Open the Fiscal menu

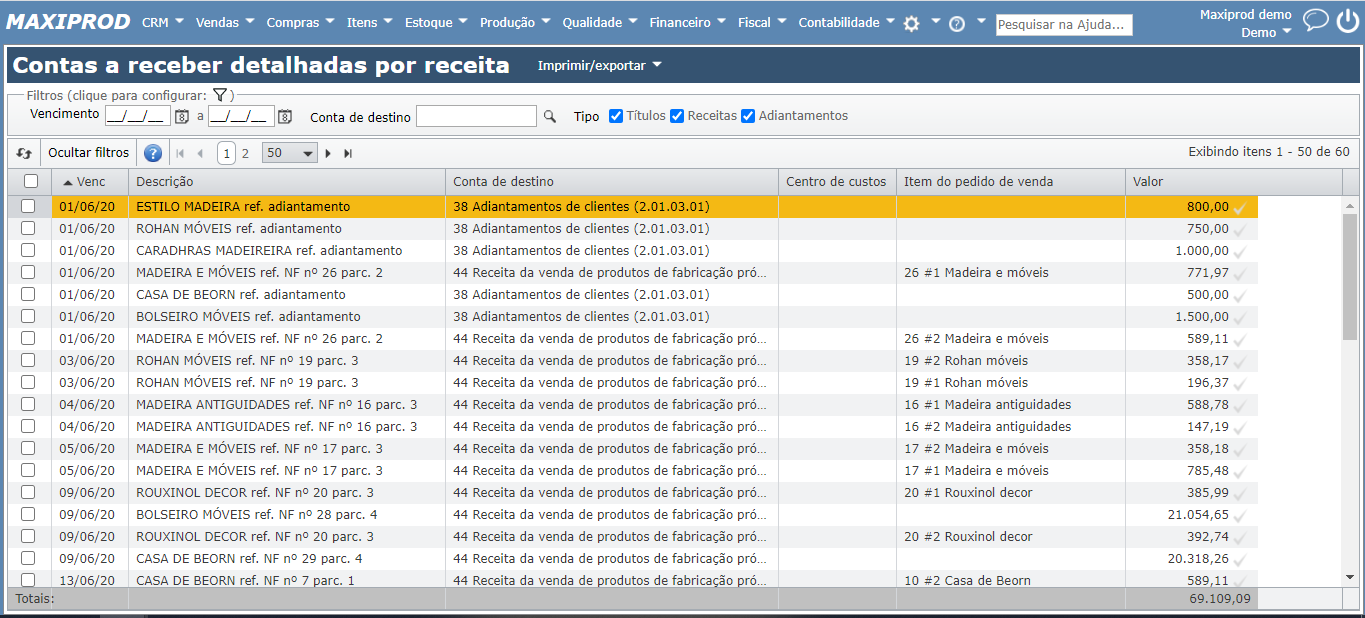click(x=762, y=22)
